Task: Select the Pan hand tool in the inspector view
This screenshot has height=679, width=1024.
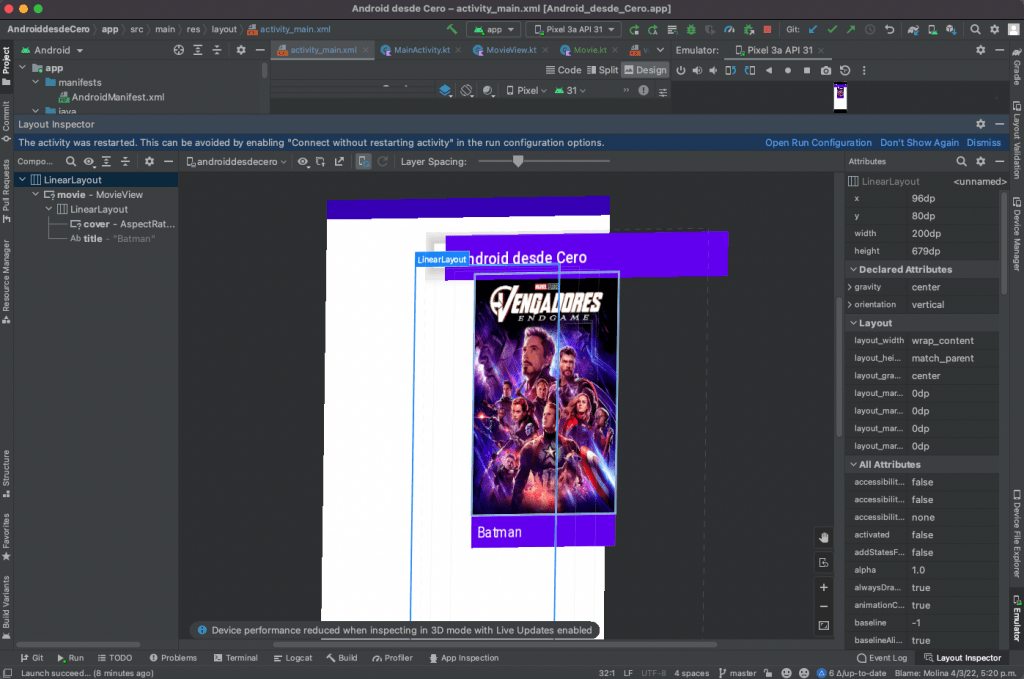Action: [824, 537]
